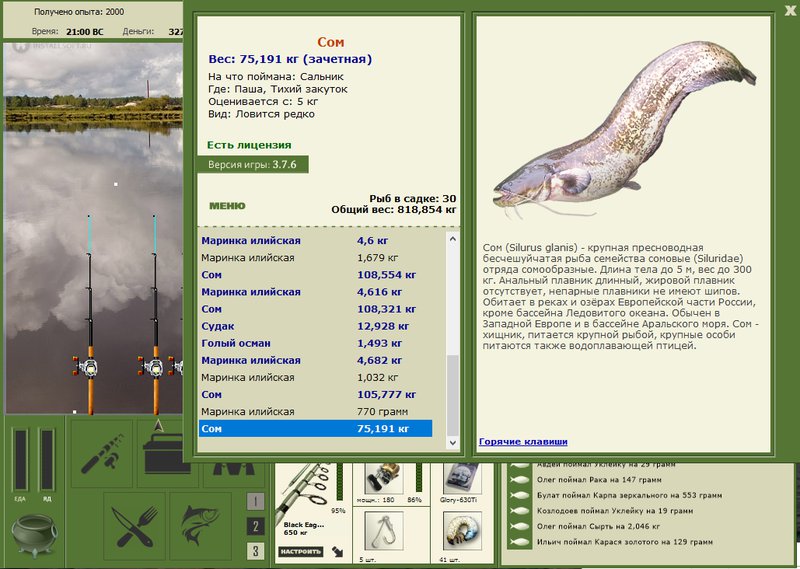Select the Маринка илийская 4,6 кг row
Screen dimensions: 800x569
[315, 240]
